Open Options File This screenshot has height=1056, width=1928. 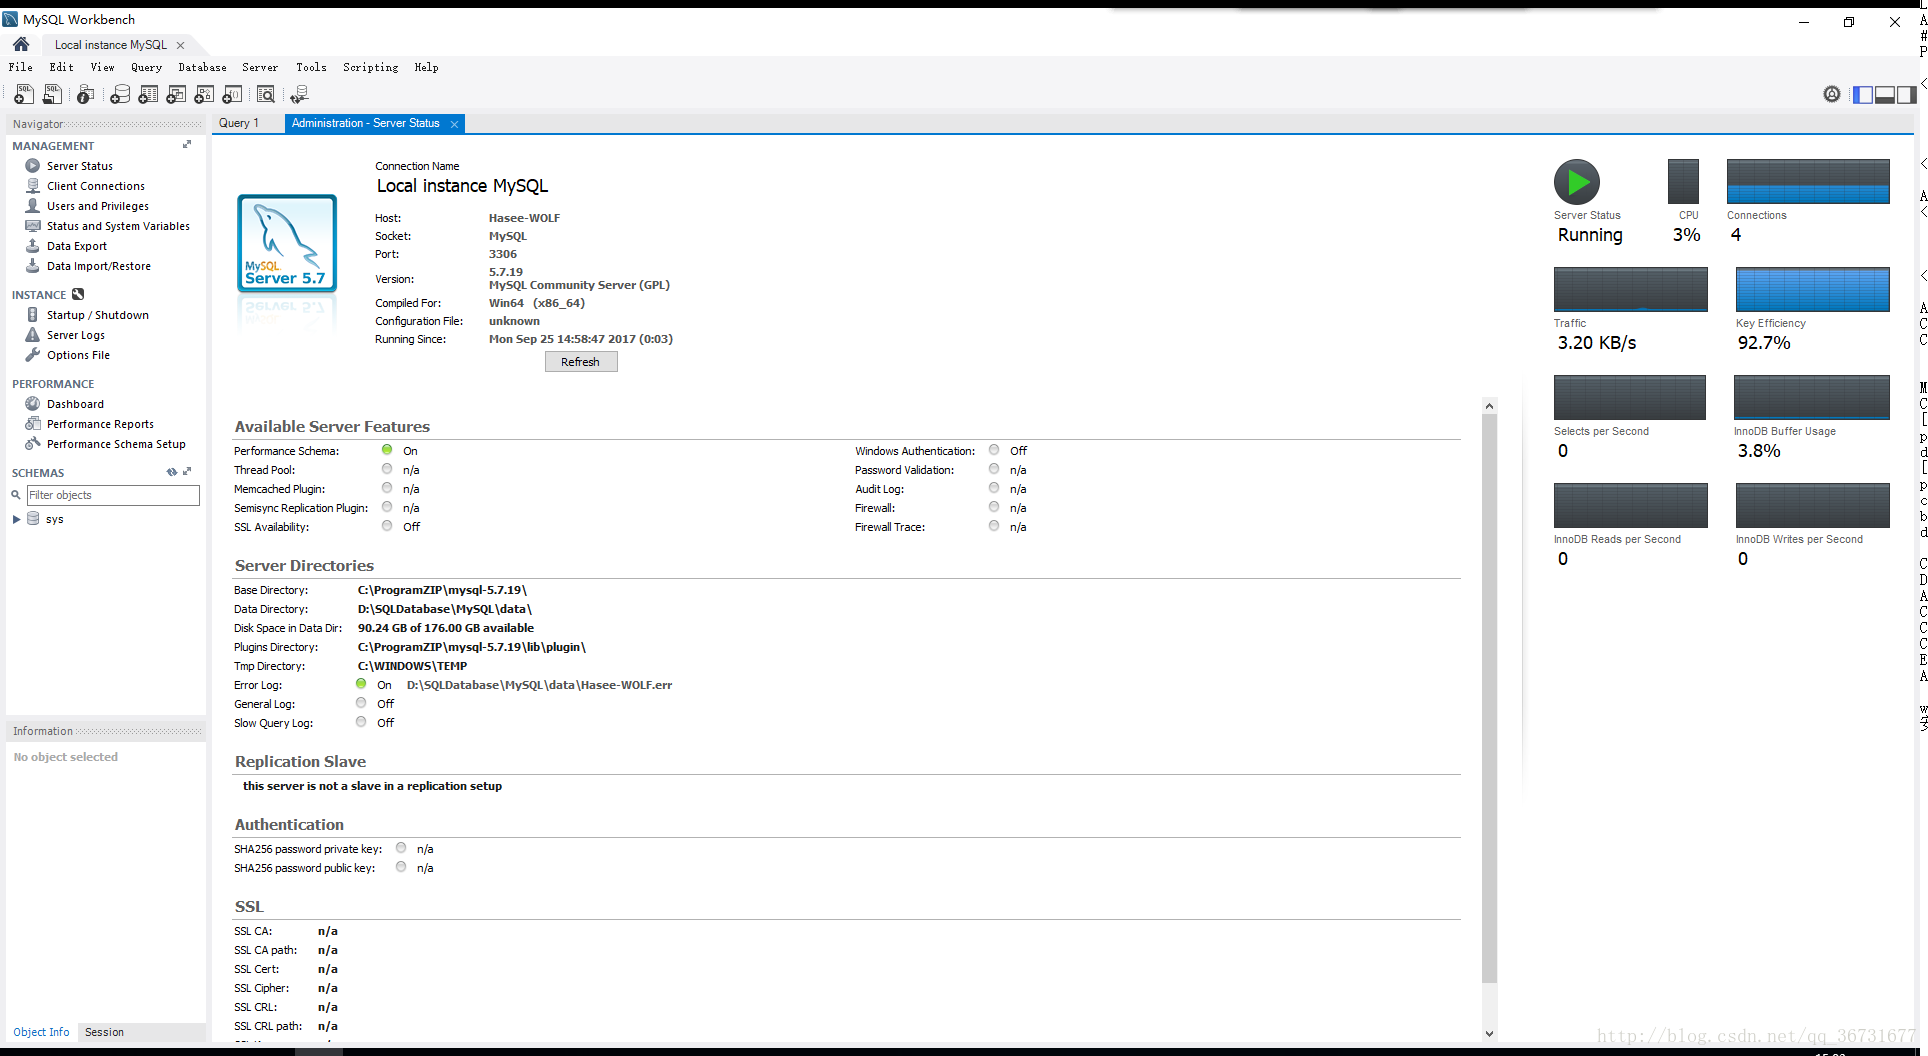click(78, 355)
